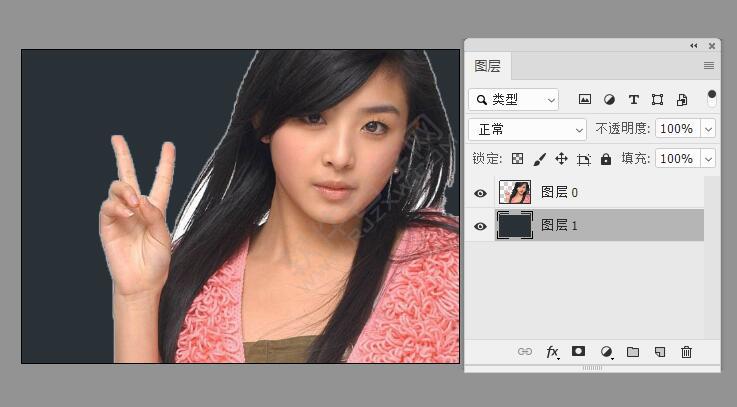
Task: Select the 图层 0 layer name
Action: pyautogui.click(x=559, y=192)
